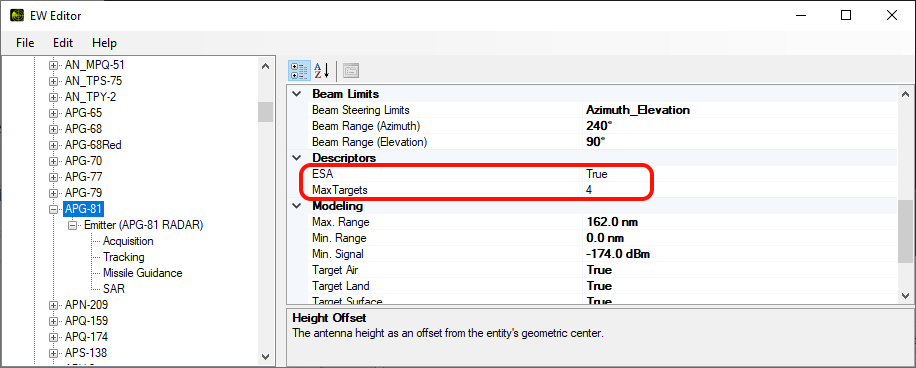Click the Target Land value True

tap(599, 286)
